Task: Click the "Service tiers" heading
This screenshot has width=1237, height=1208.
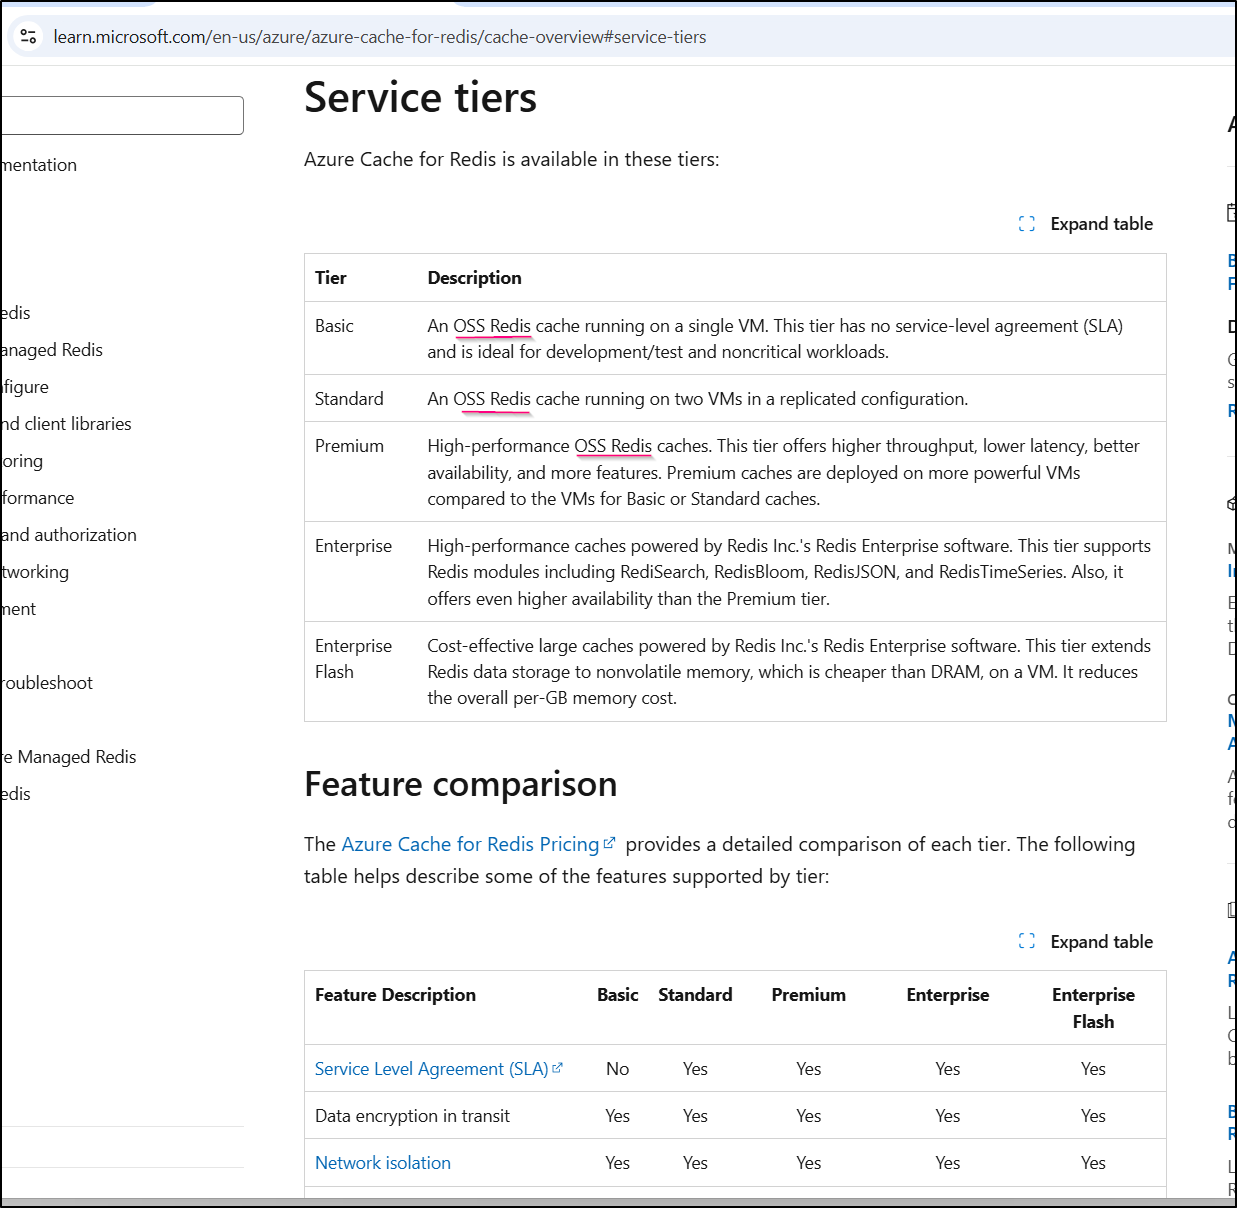Action: 420,98
